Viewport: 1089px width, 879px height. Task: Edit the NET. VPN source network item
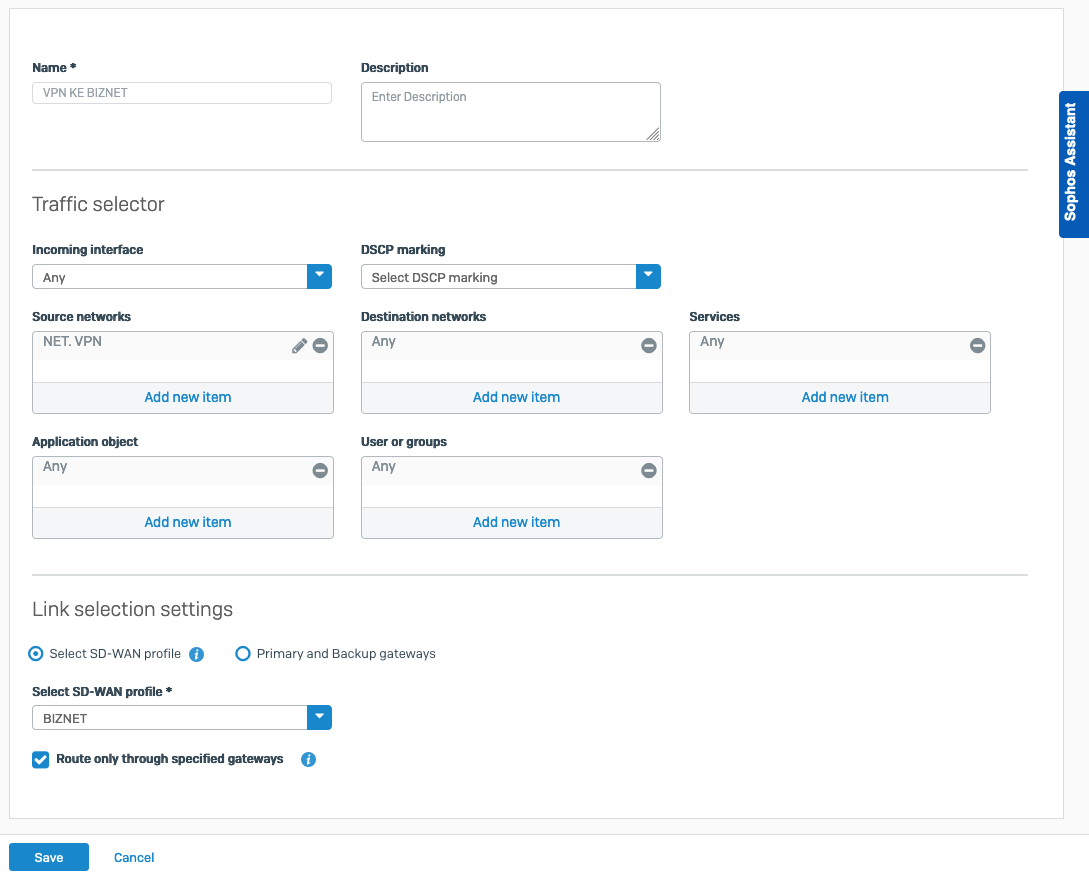point(299,346)
